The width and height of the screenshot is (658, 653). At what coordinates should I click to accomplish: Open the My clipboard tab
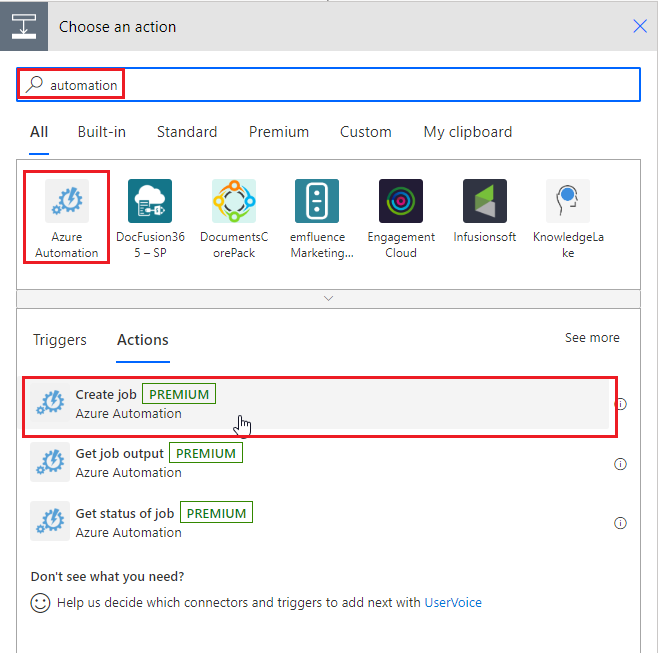pos(467,132)
